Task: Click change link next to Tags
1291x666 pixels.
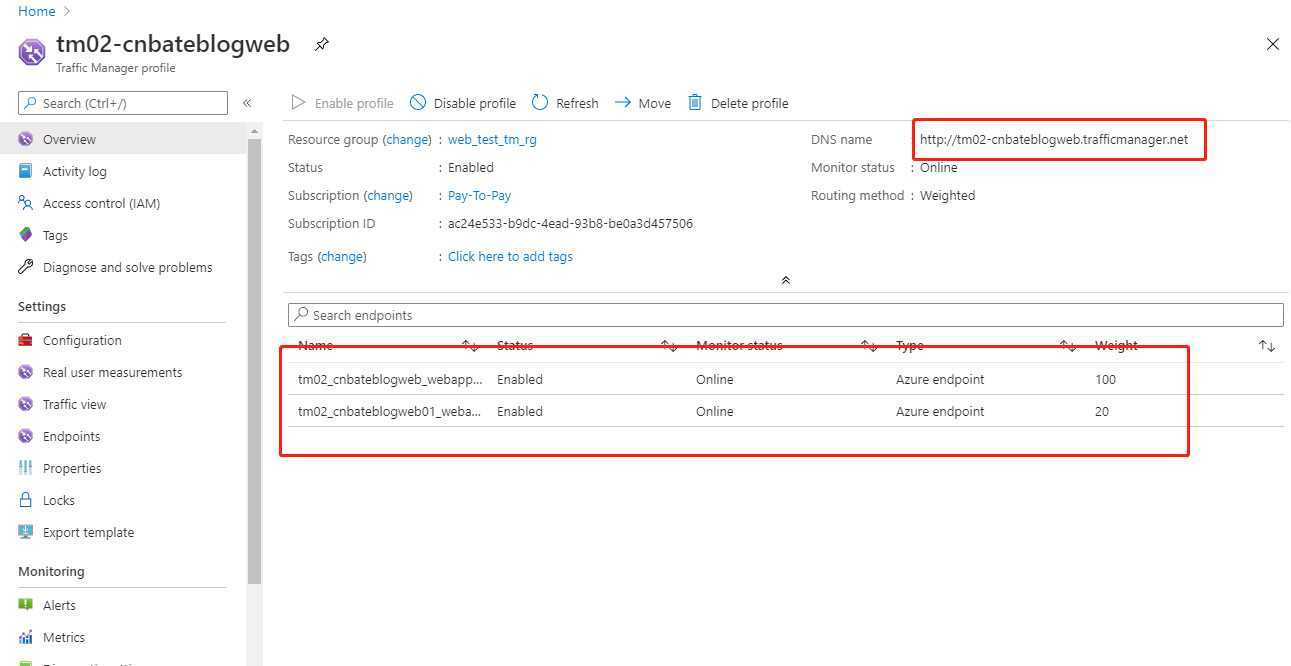Action: tap(342, 257)
